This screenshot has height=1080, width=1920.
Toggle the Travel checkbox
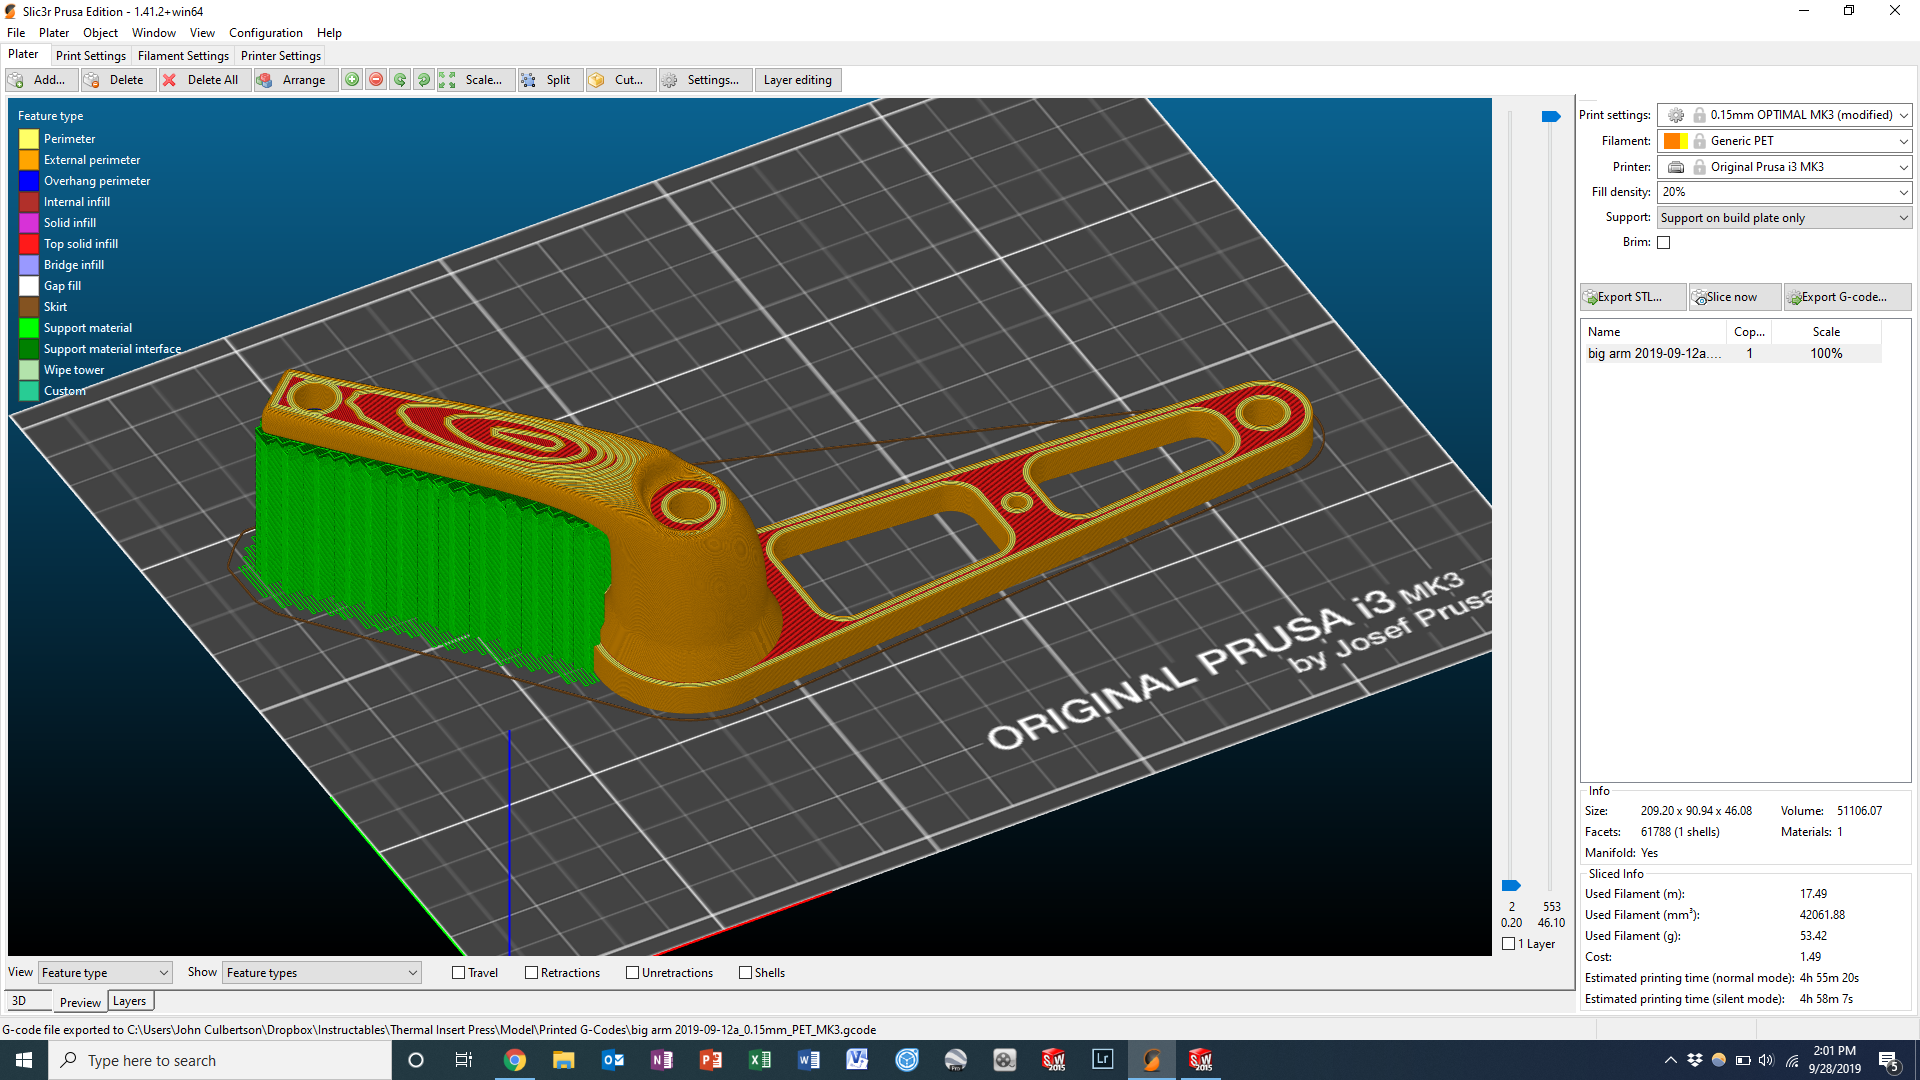coord(459,973)
